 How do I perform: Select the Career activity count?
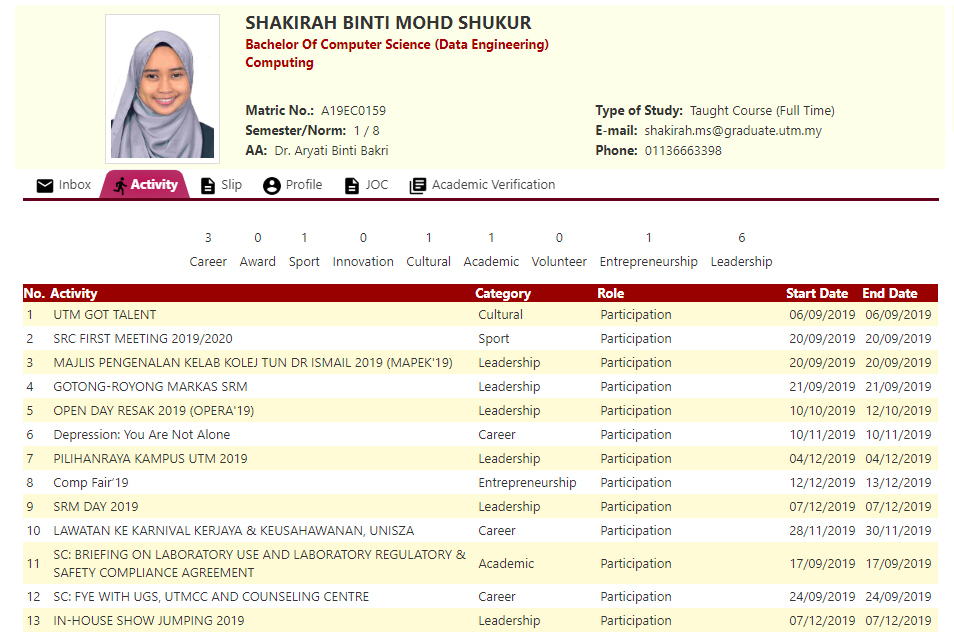[208, 238]
